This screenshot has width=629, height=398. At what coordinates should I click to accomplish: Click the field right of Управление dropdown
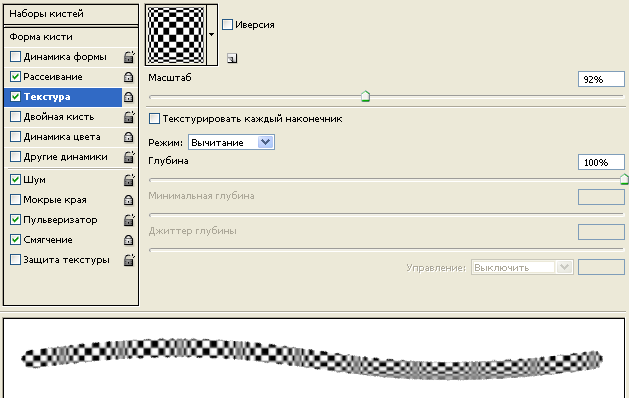601,267
